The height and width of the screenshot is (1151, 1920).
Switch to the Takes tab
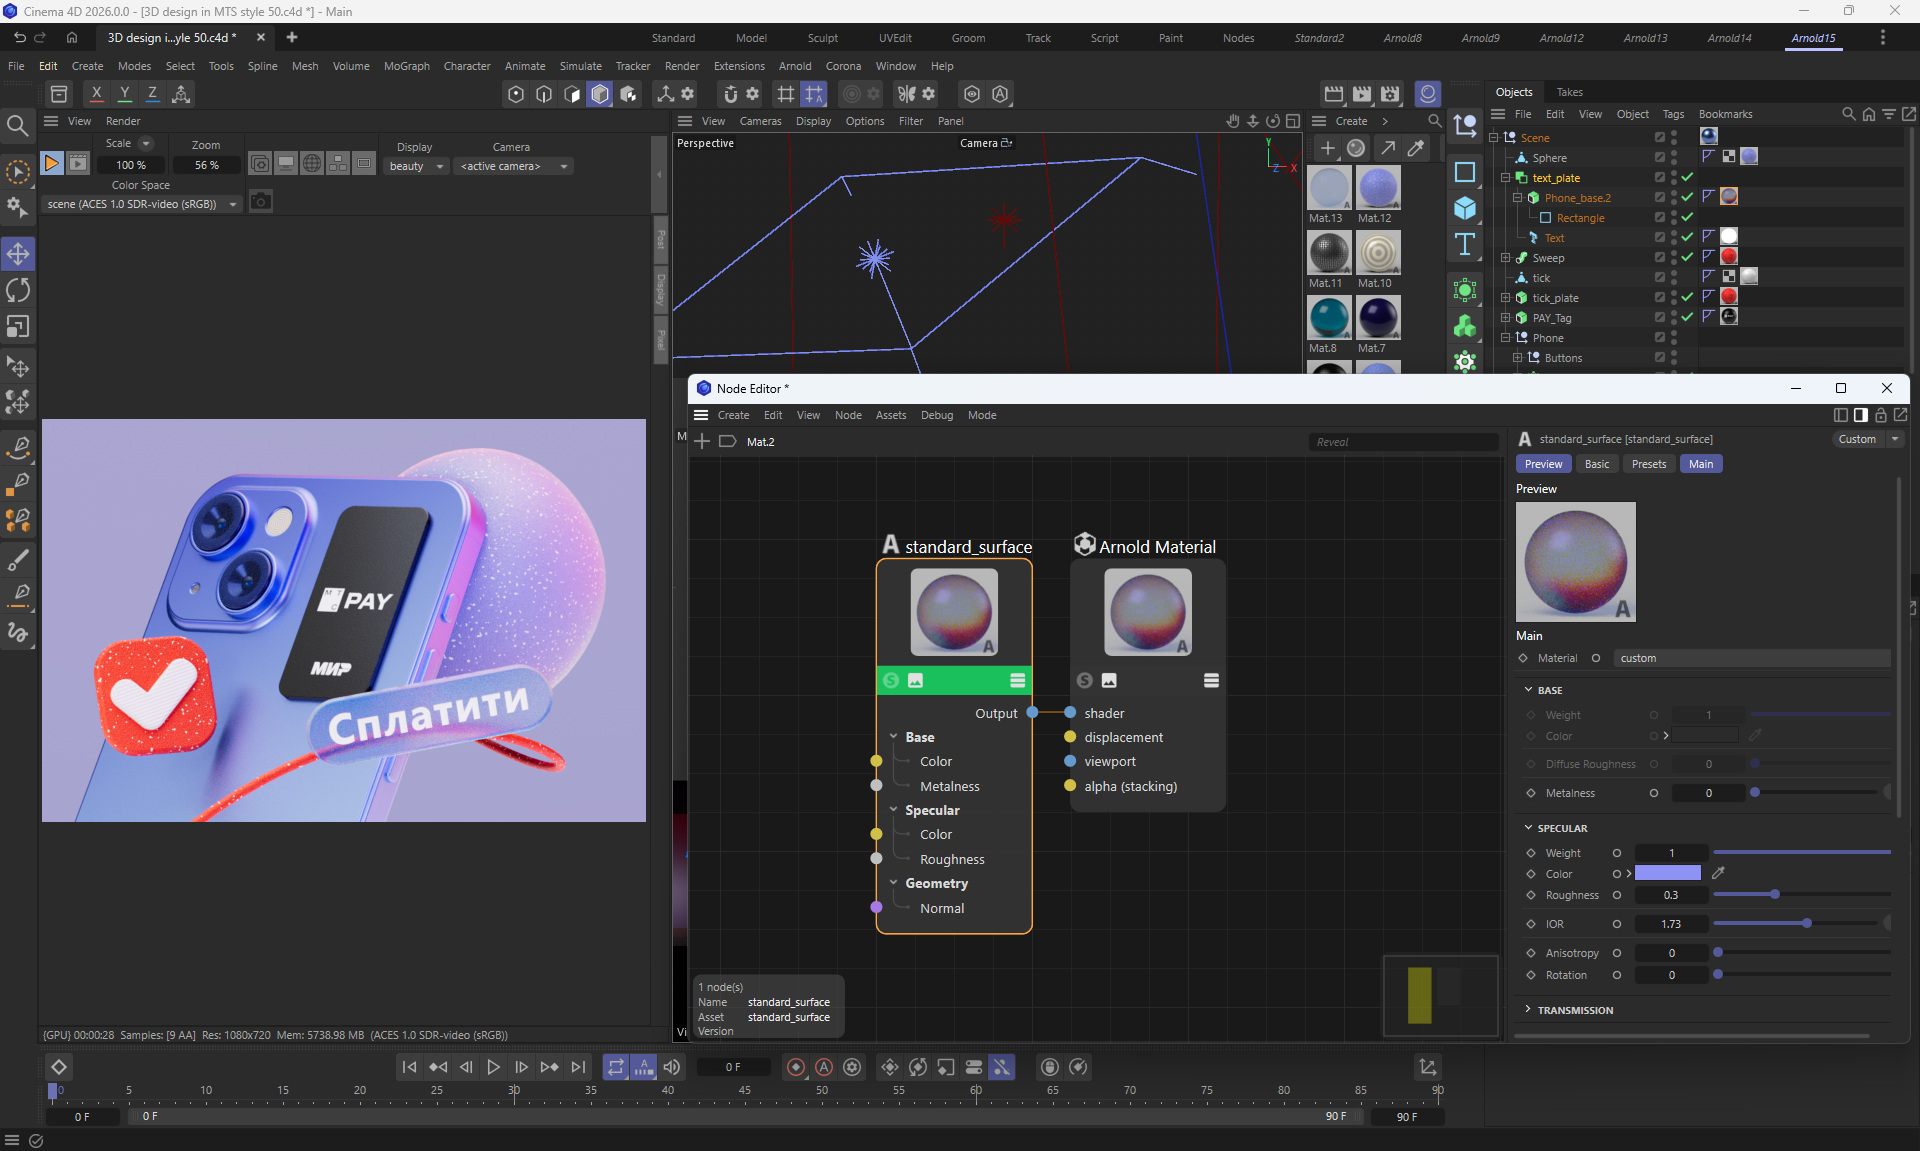click(1569, 92)
